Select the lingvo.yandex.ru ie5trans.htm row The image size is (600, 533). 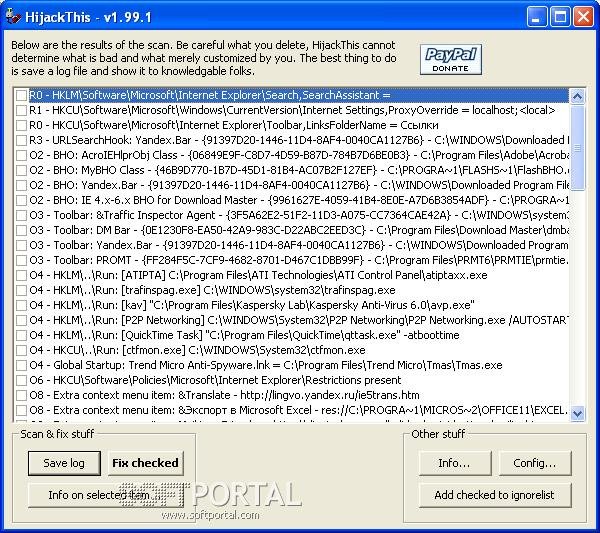click(224, 395)
